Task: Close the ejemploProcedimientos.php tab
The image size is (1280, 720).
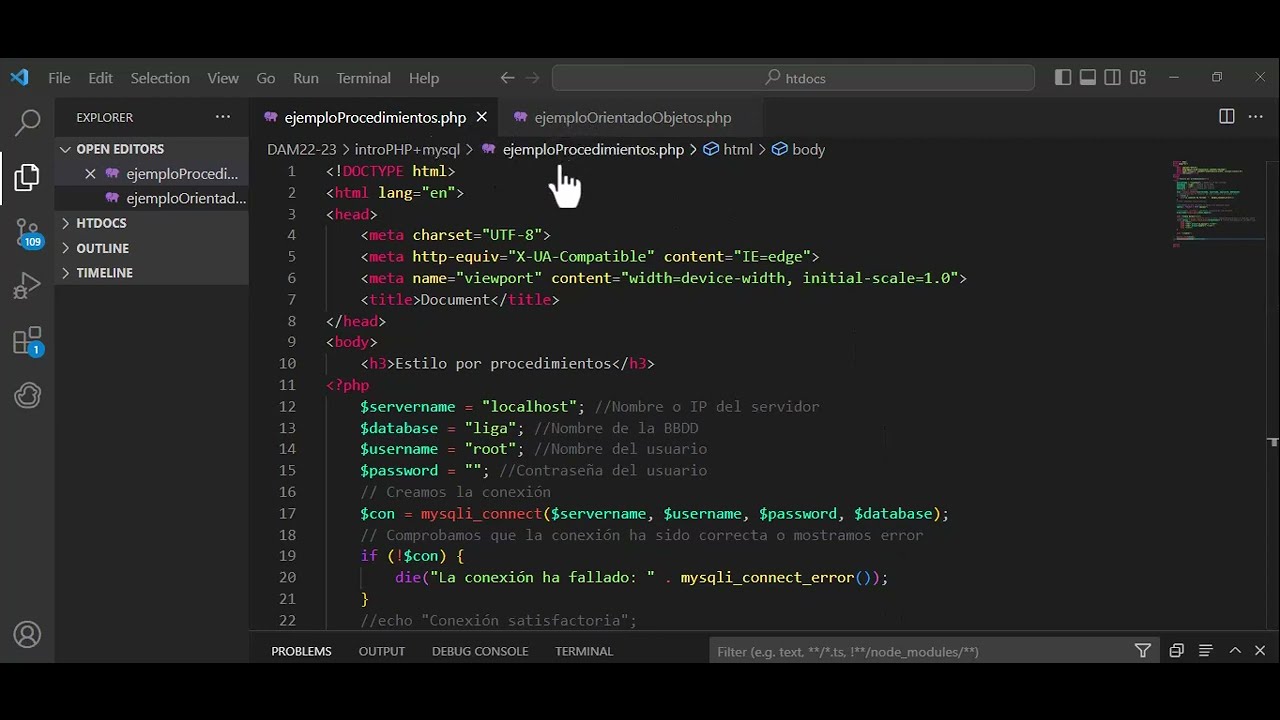Action: pyautogui.click(x=481, y=117)
